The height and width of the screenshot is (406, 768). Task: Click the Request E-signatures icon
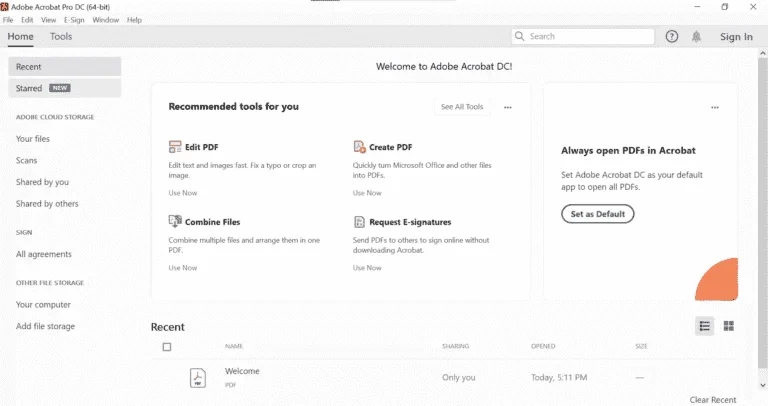pos(359,222)
